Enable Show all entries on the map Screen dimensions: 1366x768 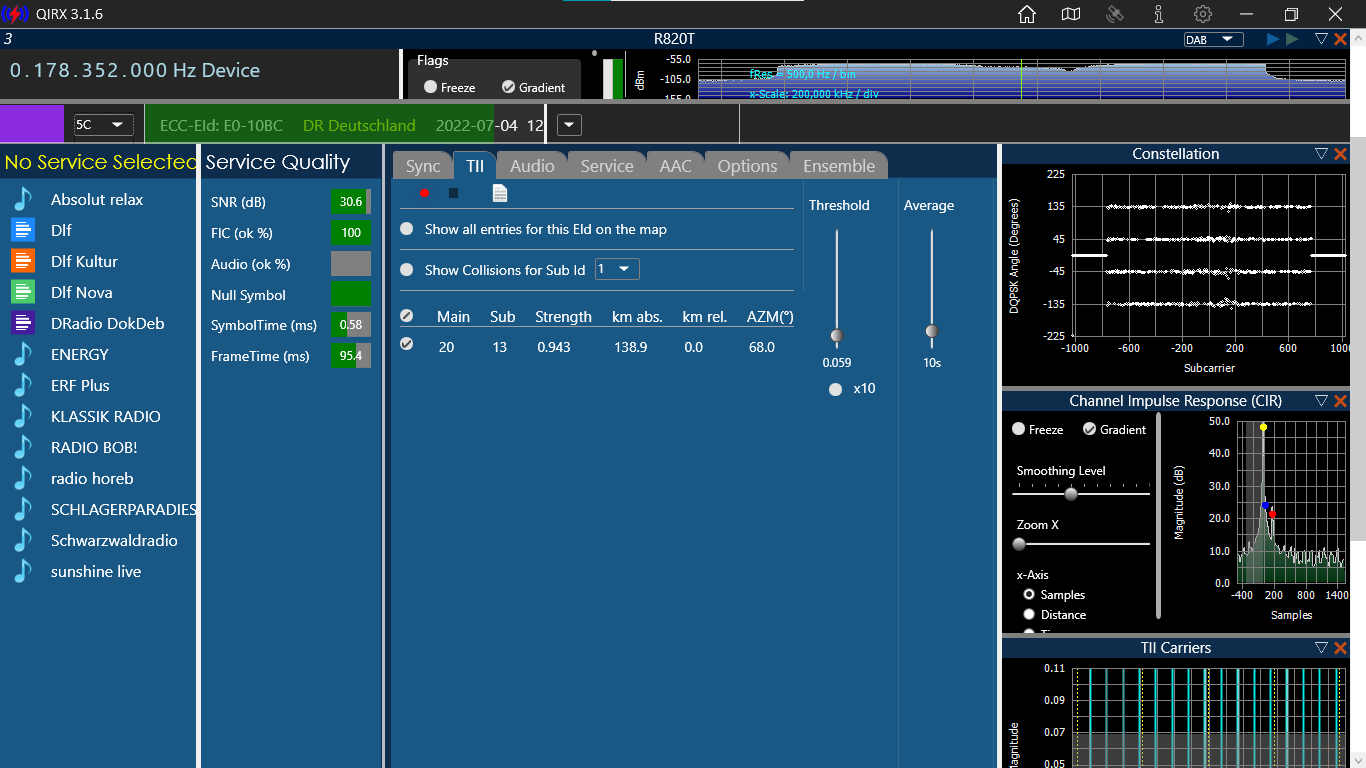[x=407, y=229]
